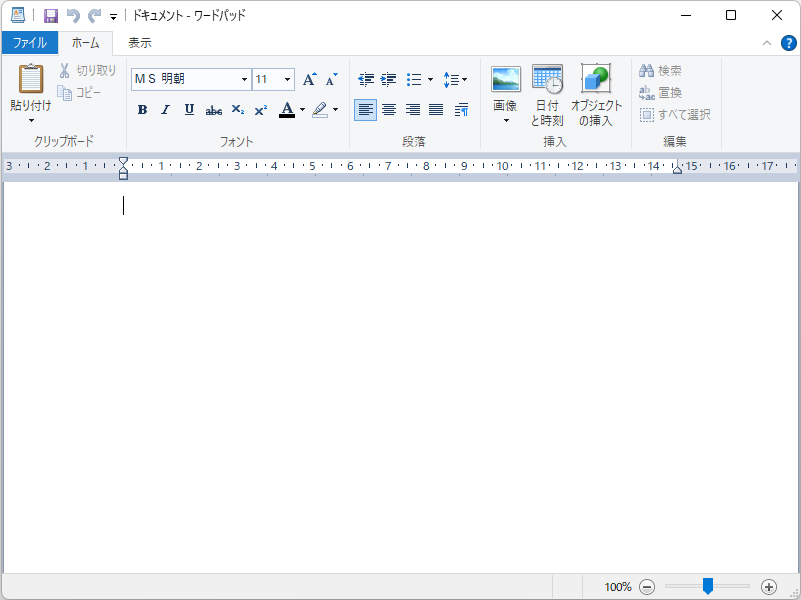Click 置換 replace button
Screen dimensions: 801x600
point(661,92)
